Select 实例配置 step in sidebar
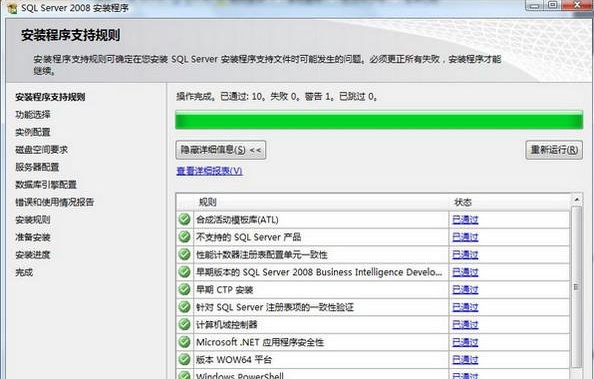The image size is (594, 379). pos(33,132)
